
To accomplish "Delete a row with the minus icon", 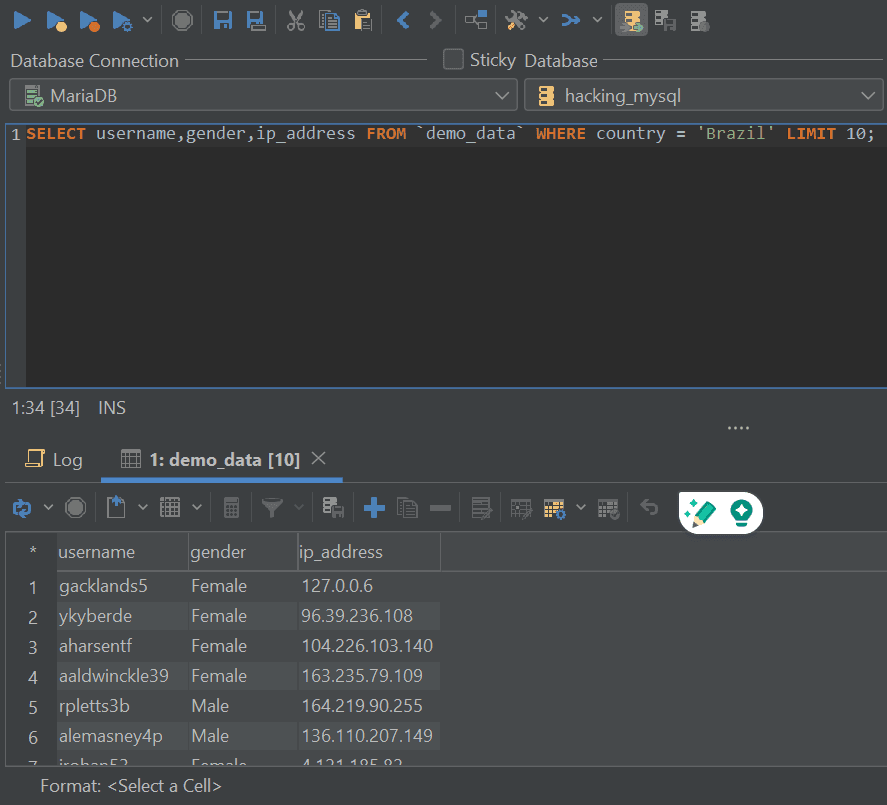I will point(441,508).
